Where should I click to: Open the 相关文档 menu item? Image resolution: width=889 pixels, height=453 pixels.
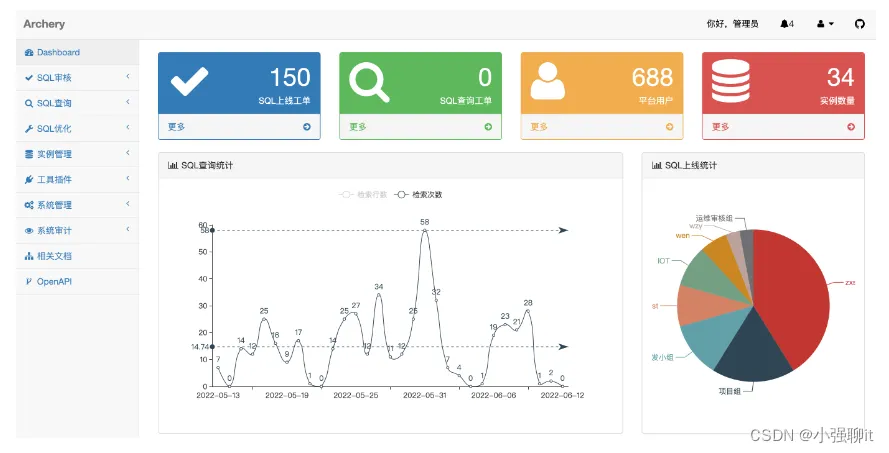[x=77, y=256]
